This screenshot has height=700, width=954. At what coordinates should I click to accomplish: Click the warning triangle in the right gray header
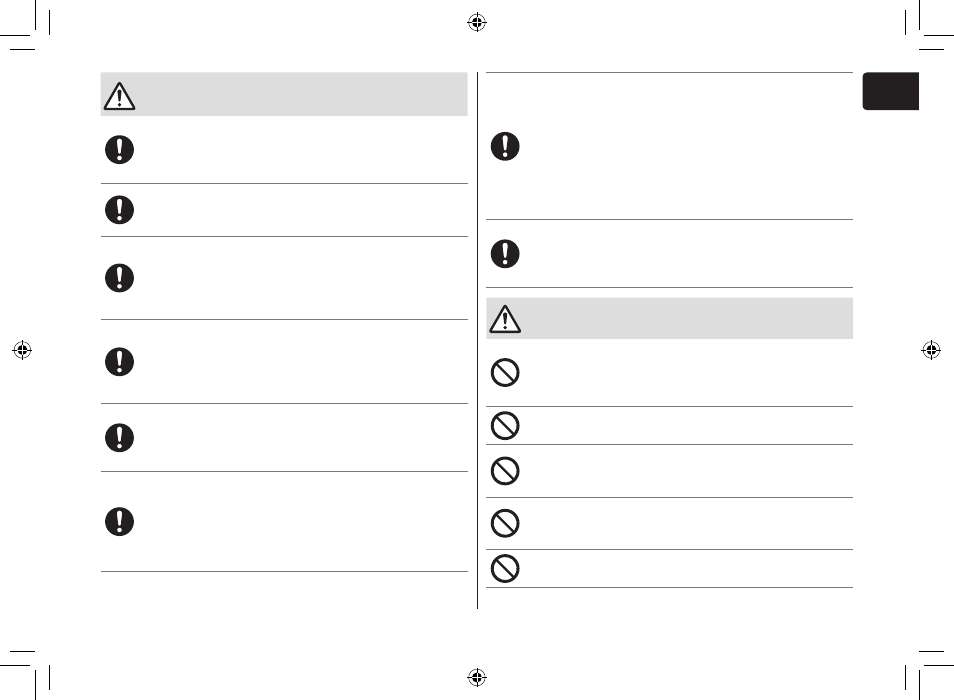(x=505, y=319)
